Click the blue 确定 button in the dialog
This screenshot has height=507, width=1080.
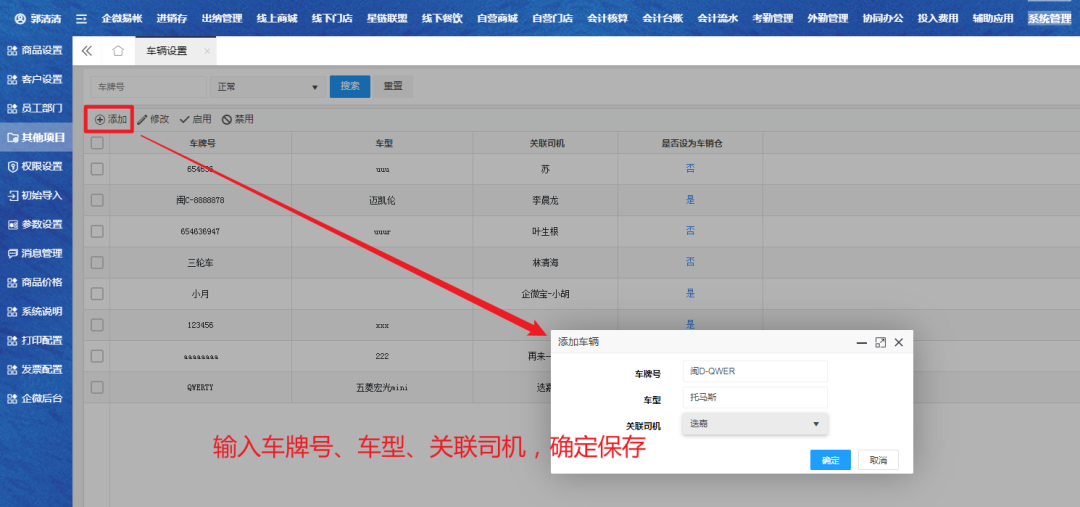830,460
